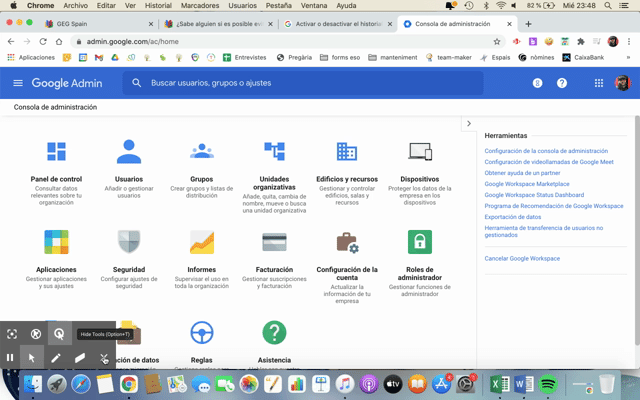The image size is (640, 400).
Task: Open Google Workspace Marketplace link
Action: (x=527, y=184)
